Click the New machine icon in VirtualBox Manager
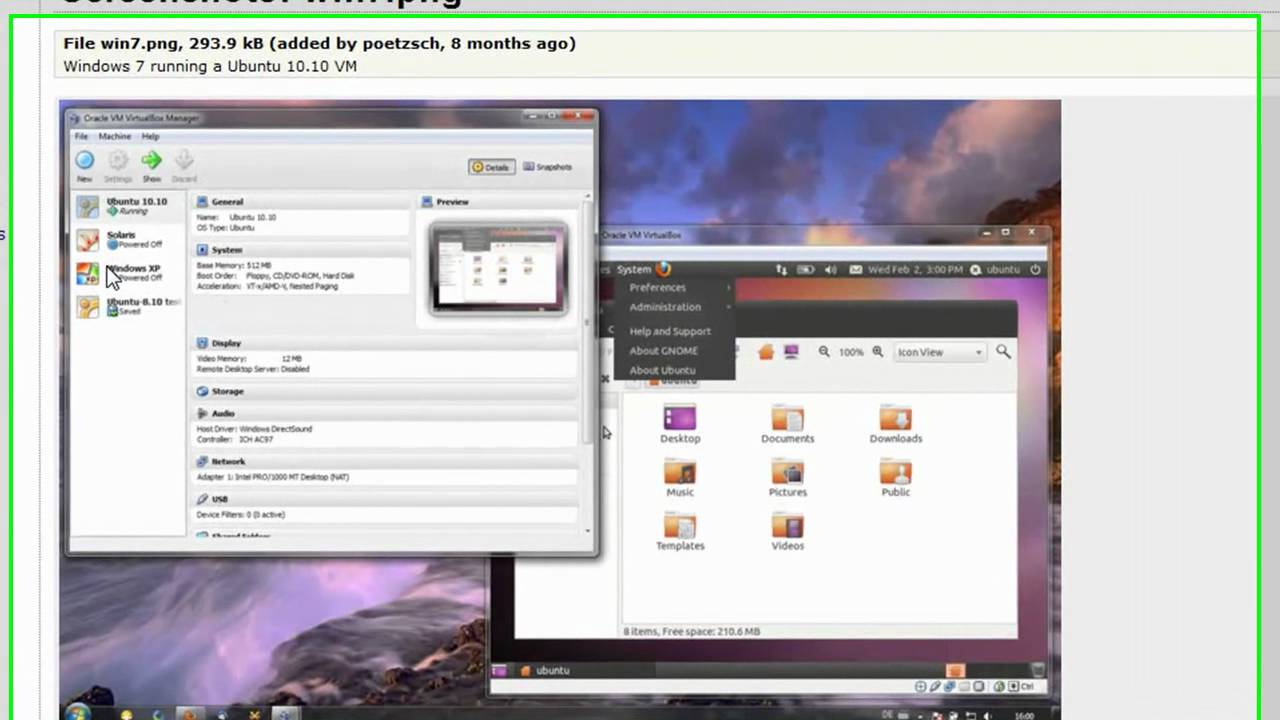 point(85,160)
